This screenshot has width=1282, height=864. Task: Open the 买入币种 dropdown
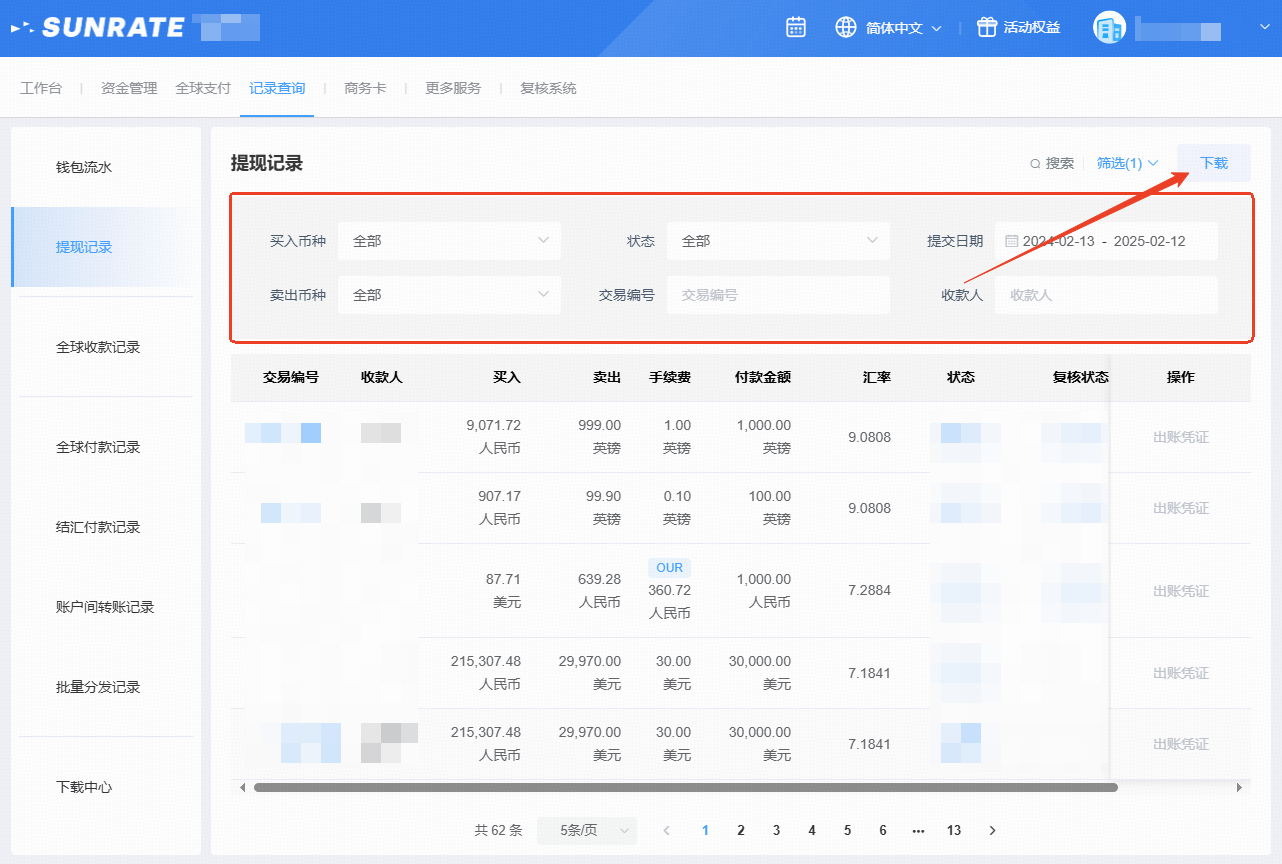coord(449,241)
